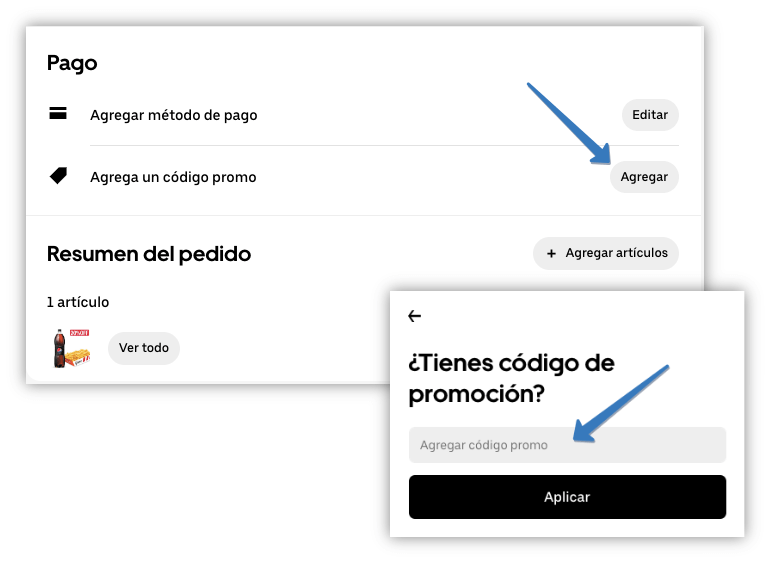Image resolution: width=780 pixels, height=572 pixels.
Task: Select the 'Agrega un código promo' text
Action: point(173,178)
